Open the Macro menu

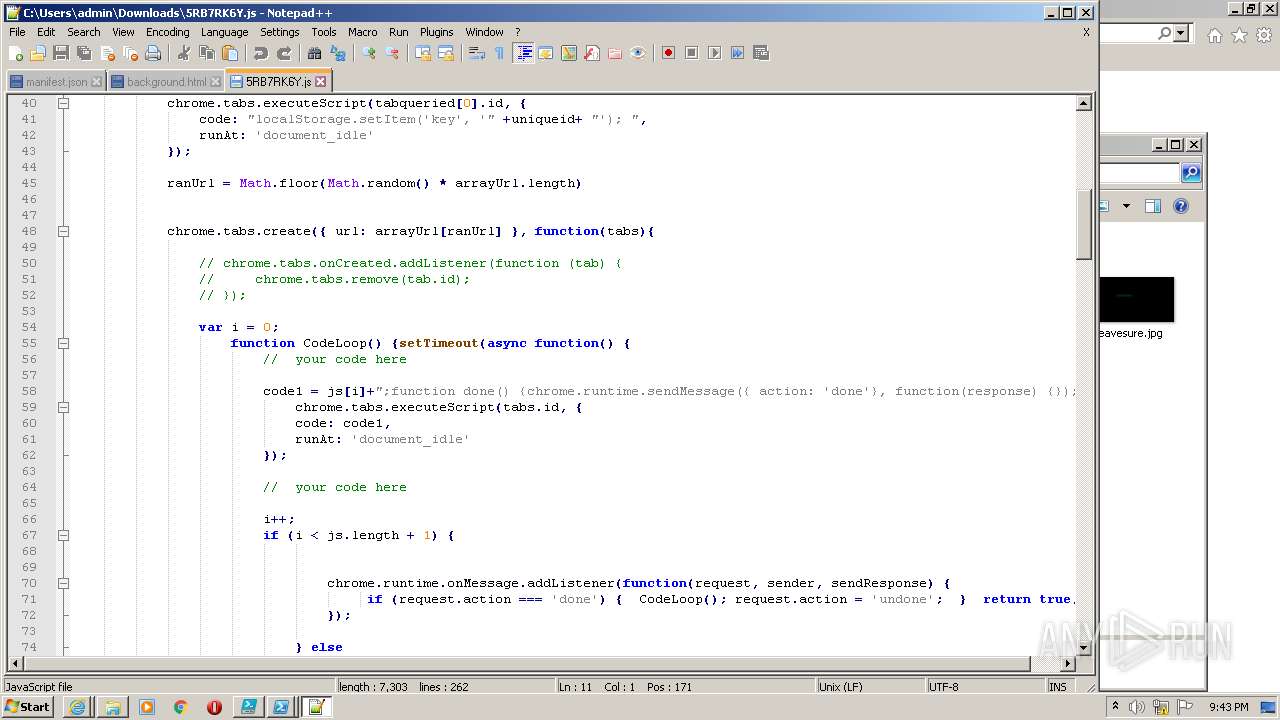coord(363,32)
